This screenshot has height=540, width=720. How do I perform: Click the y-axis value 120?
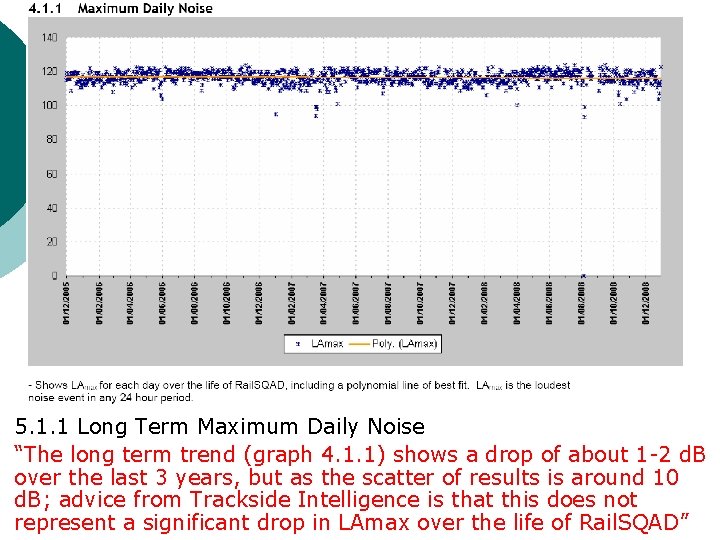click(x=50, y=71)
